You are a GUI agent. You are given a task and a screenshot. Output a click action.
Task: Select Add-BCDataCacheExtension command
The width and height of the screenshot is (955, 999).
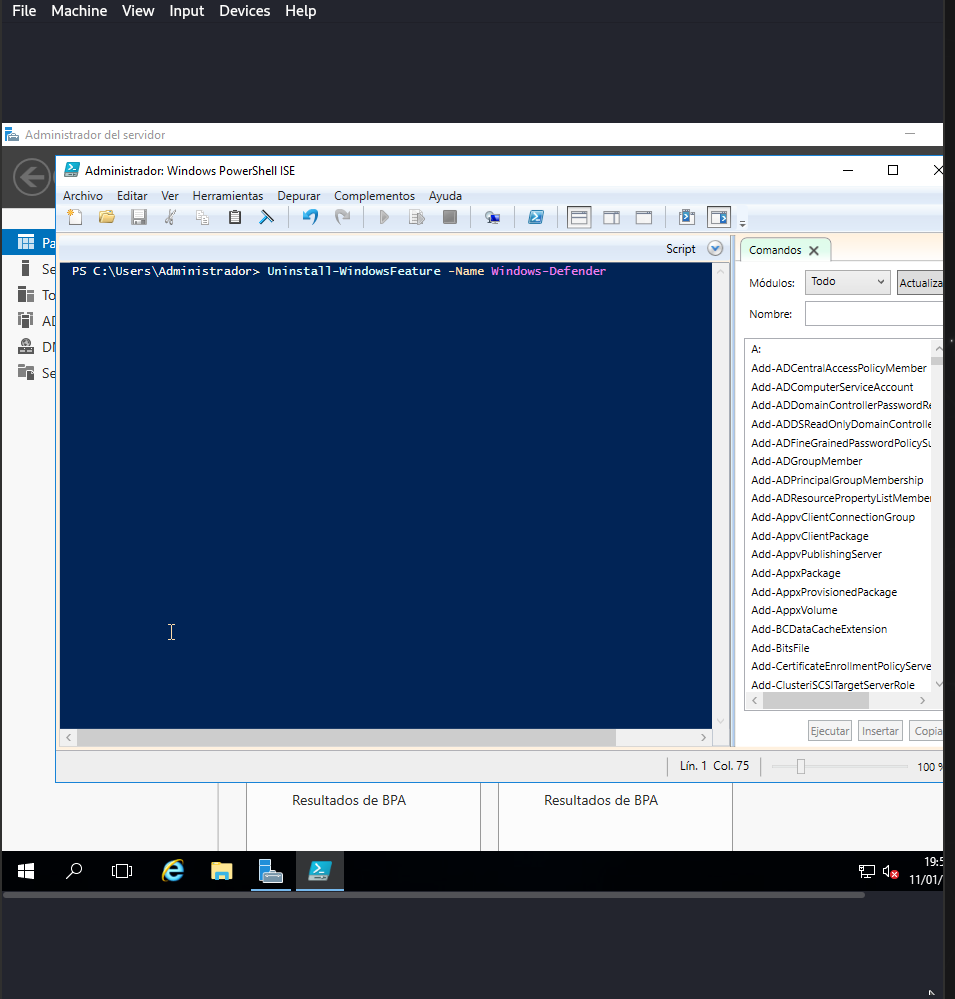(819, 629)
